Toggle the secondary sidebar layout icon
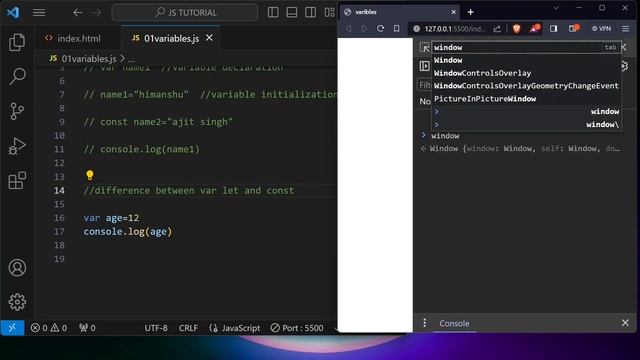 pyautogui.click(x=310, y=12)
